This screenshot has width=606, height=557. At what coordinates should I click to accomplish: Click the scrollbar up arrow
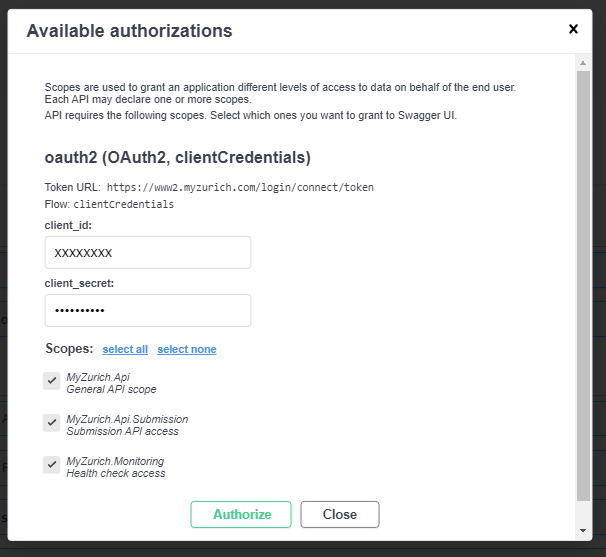click(583, 63)
